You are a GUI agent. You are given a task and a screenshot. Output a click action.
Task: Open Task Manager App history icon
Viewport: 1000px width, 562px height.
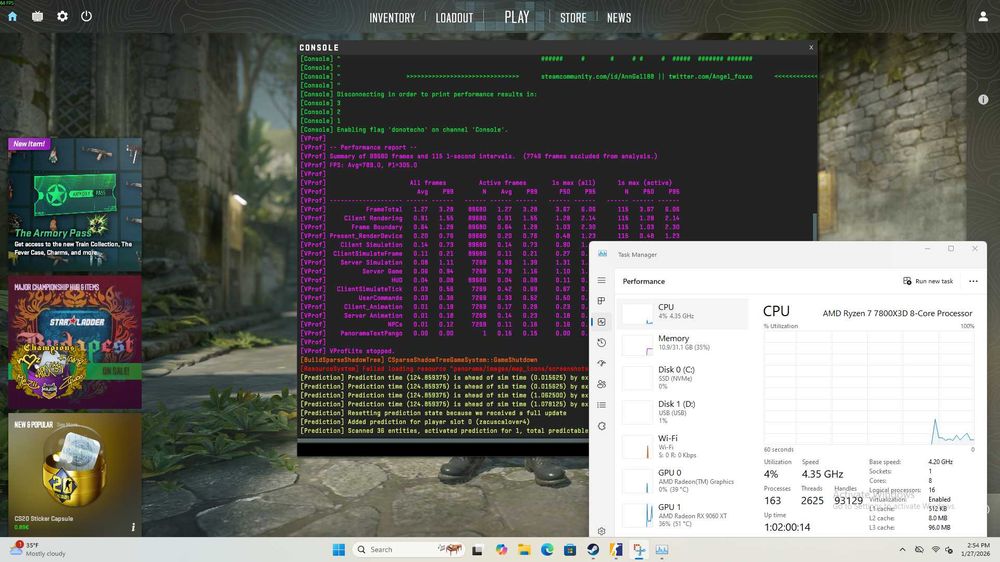601,343
